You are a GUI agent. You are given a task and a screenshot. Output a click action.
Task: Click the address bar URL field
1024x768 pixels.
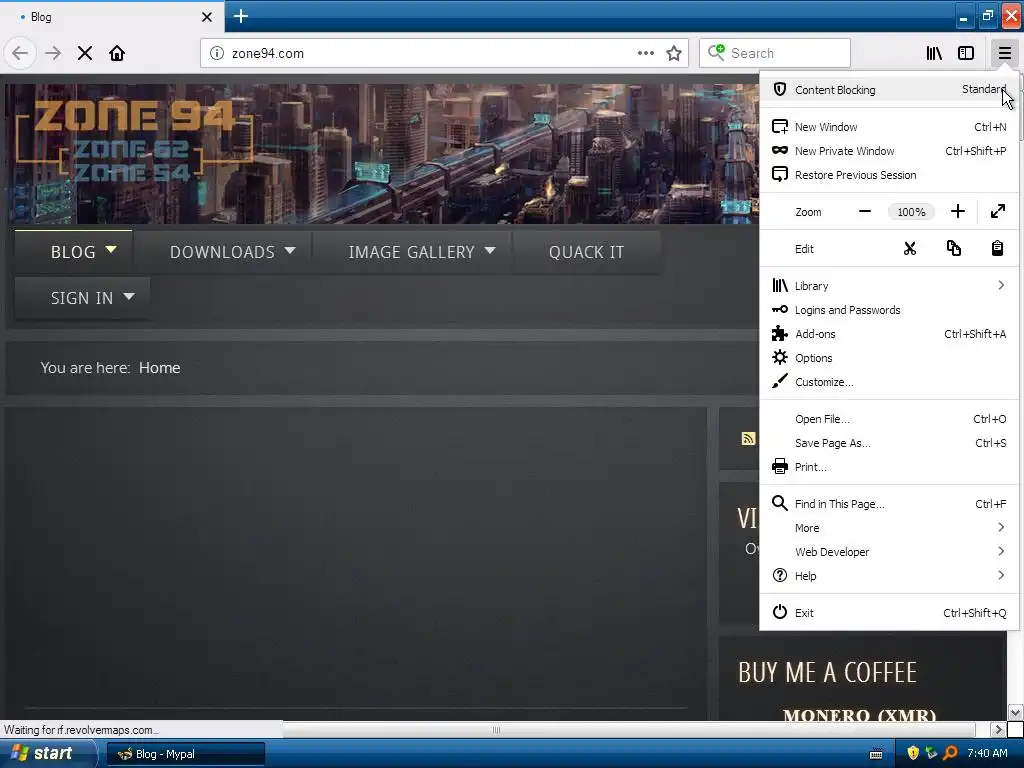point(431,53)
